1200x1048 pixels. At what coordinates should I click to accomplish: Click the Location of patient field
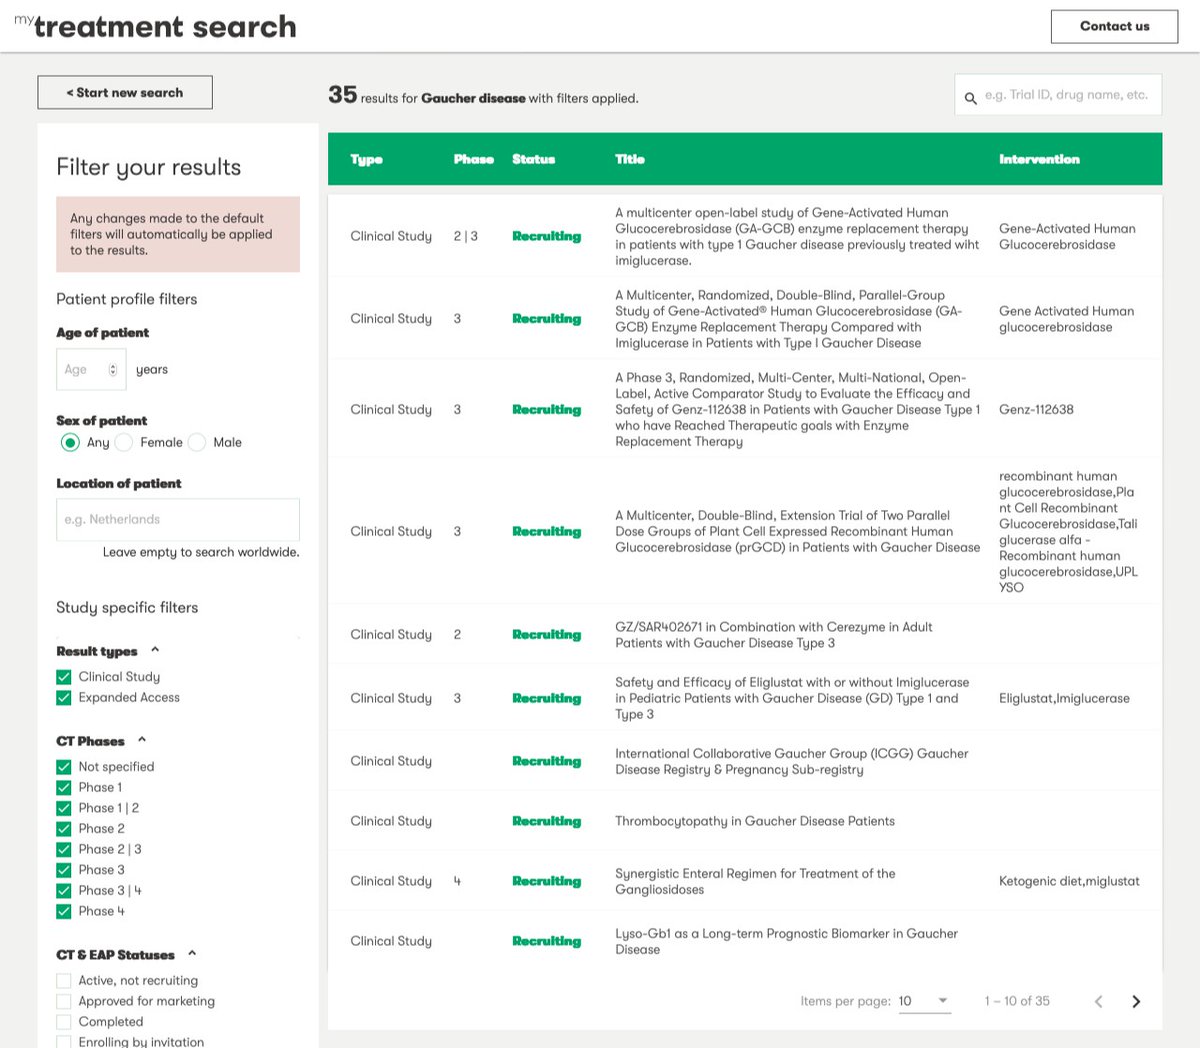[x=178, y=520]
